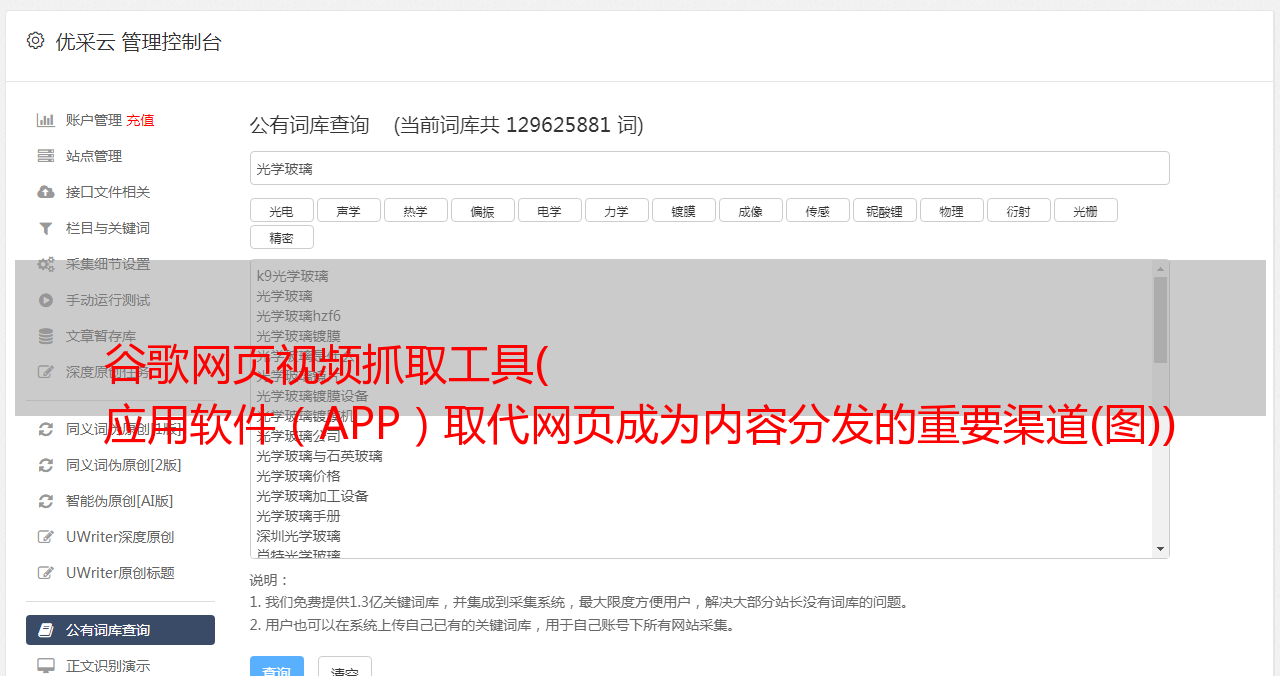
Task: Click the 电学 tag button
Action: [549, 210]
